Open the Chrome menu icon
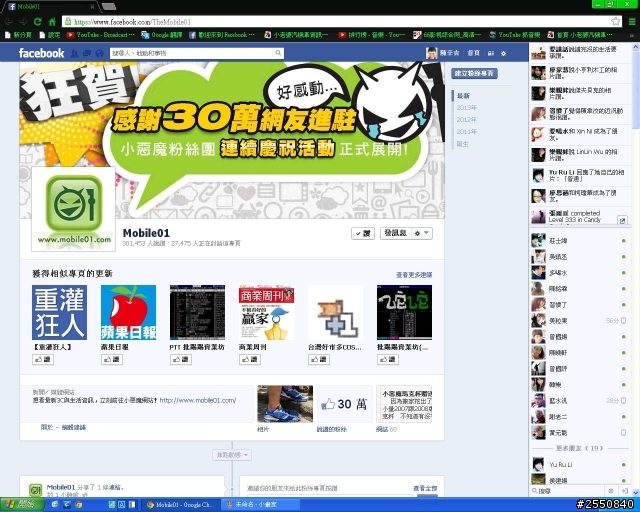The height and width of the screenshot is (512, 640). (x=631, y=22)
